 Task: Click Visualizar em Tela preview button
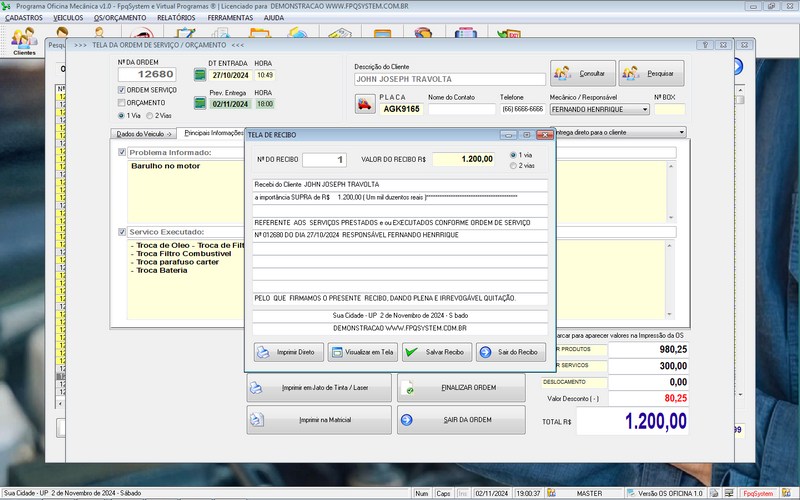pos(362,352)
